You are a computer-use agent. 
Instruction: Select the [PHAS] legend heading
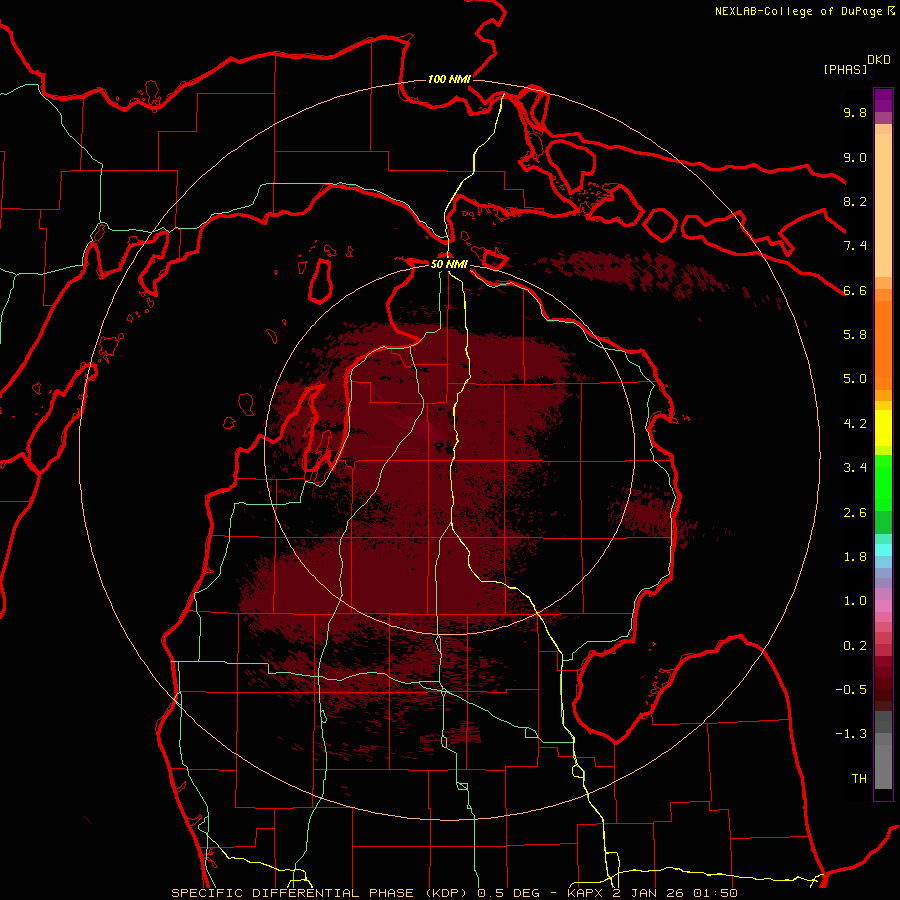click(845, 69)
